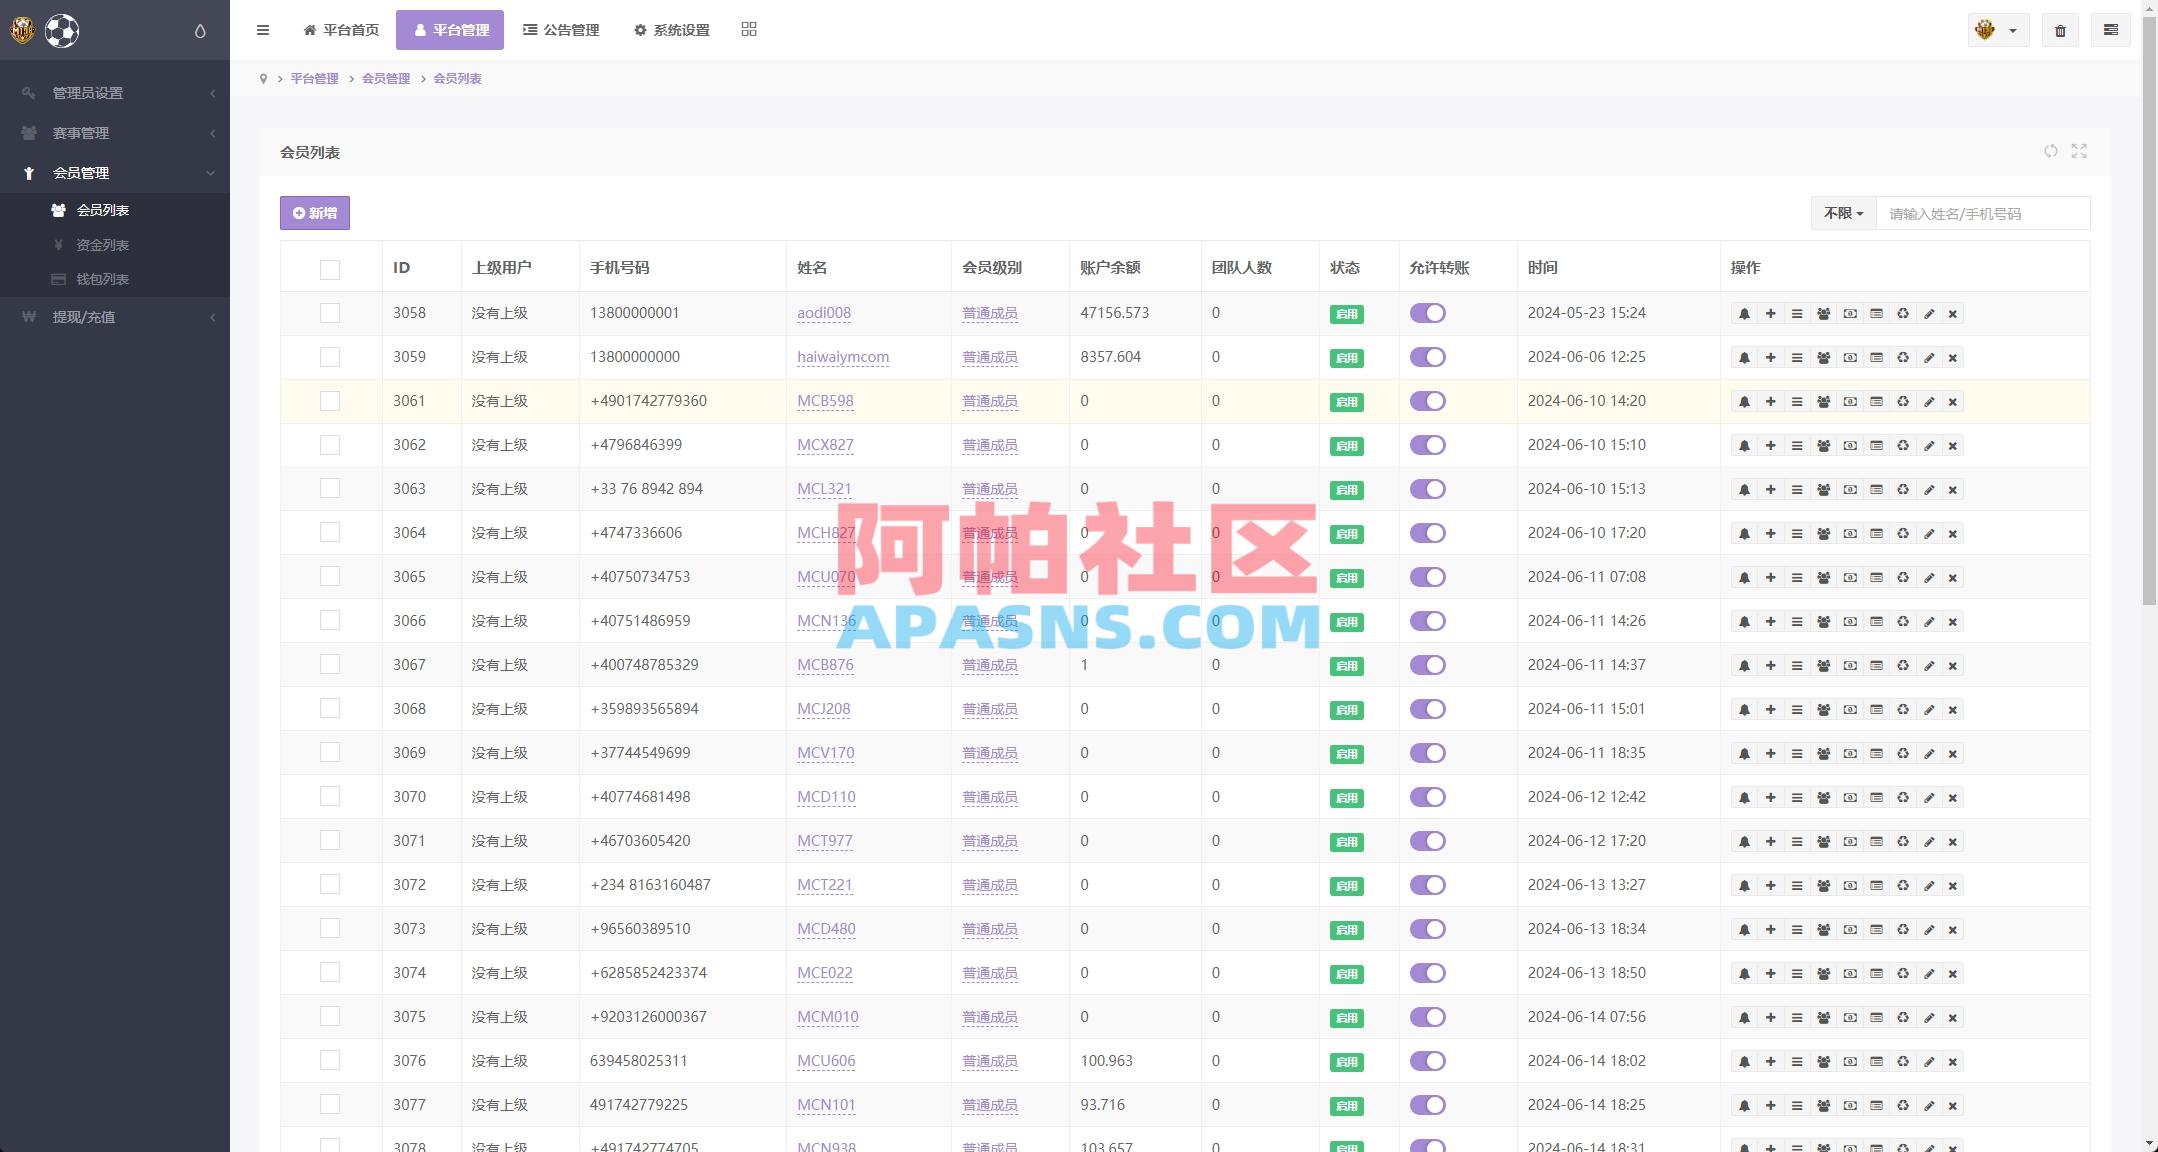Check the row checkbox for member 3062
The image size is (2158, 1152).
(330, 445)
